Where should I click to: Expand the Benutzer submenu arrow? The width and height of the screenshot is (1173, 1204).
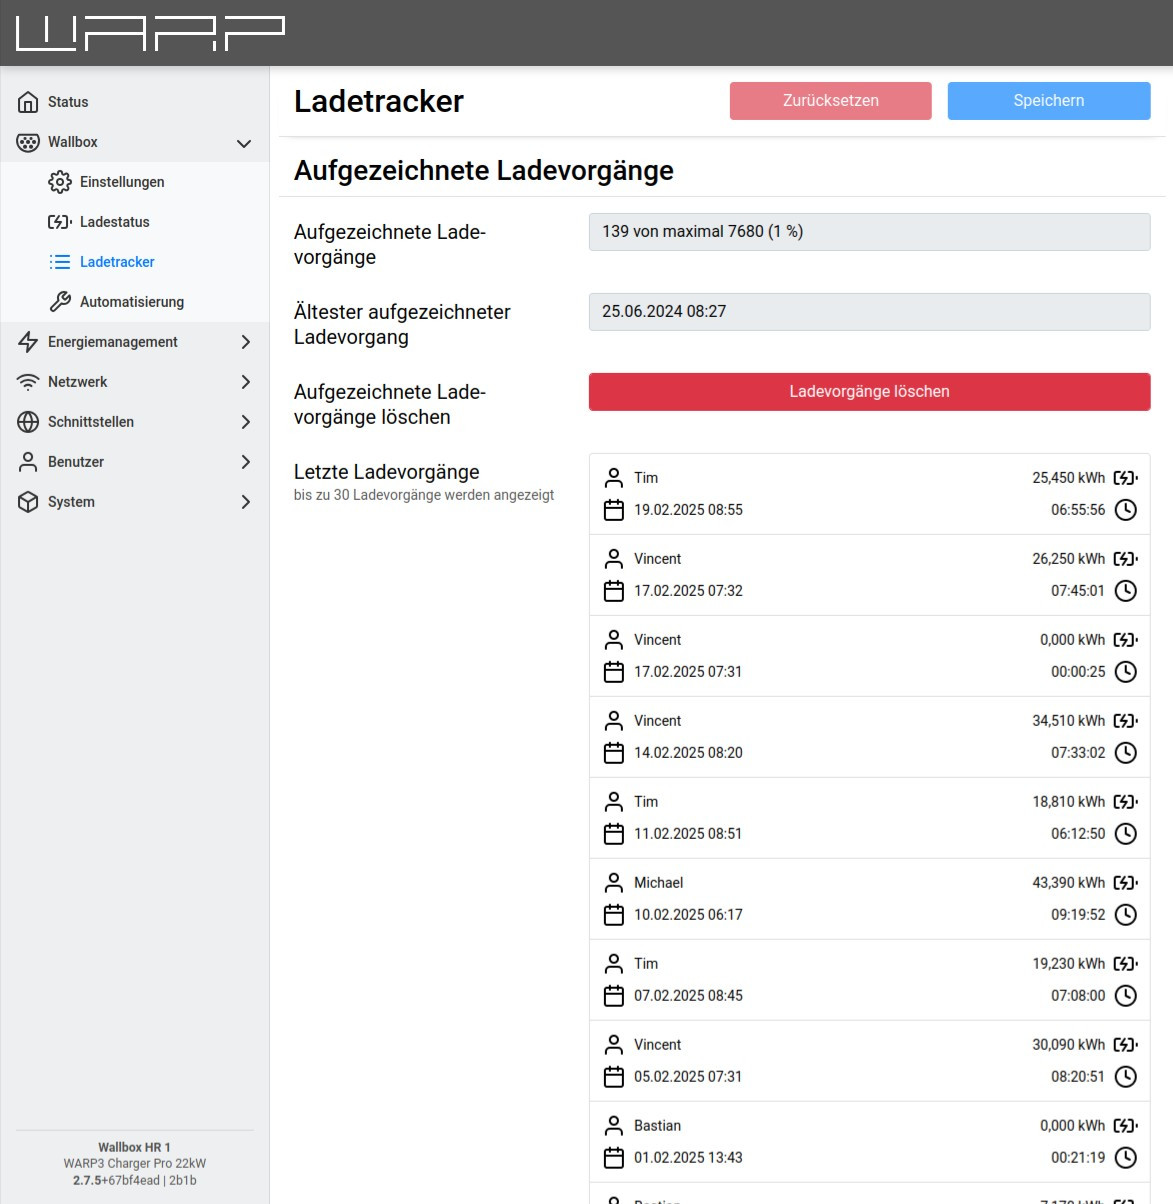point(246,462)
